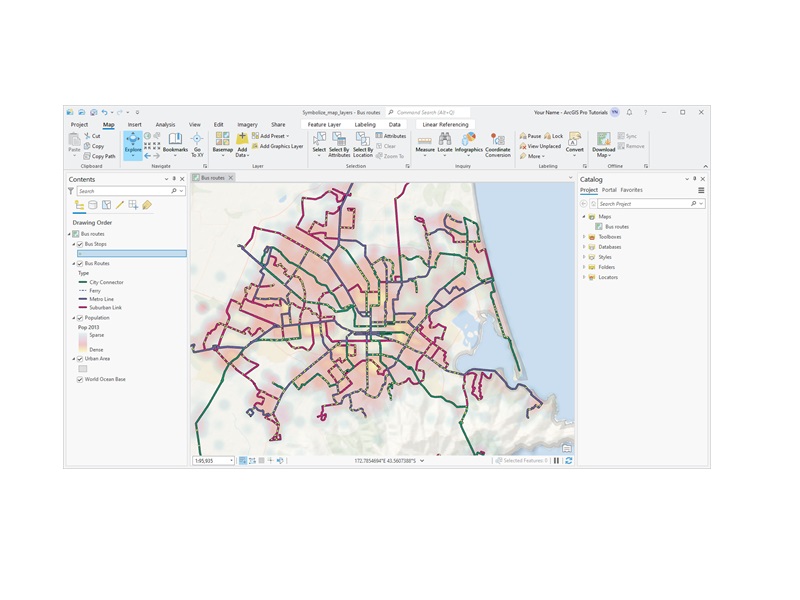
Task: Switch to the Portal tab in Catalog
Action: point(609,190)
